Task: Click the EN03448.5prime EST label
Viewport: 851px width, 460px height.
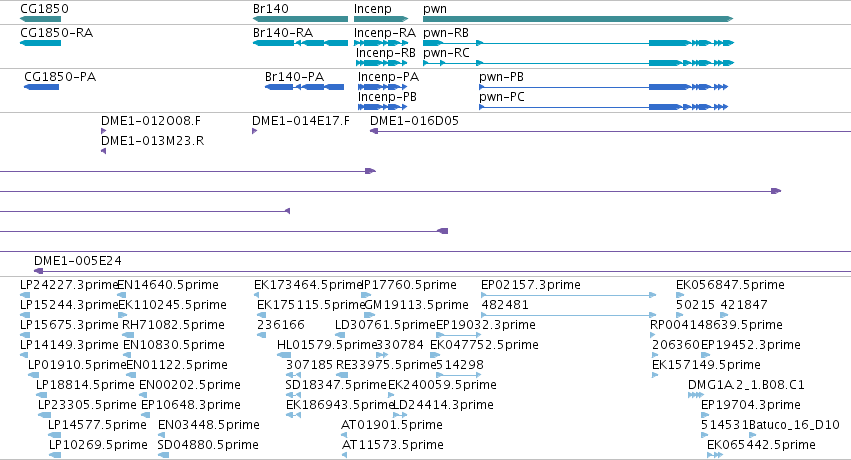Action: tap(209, 425)
